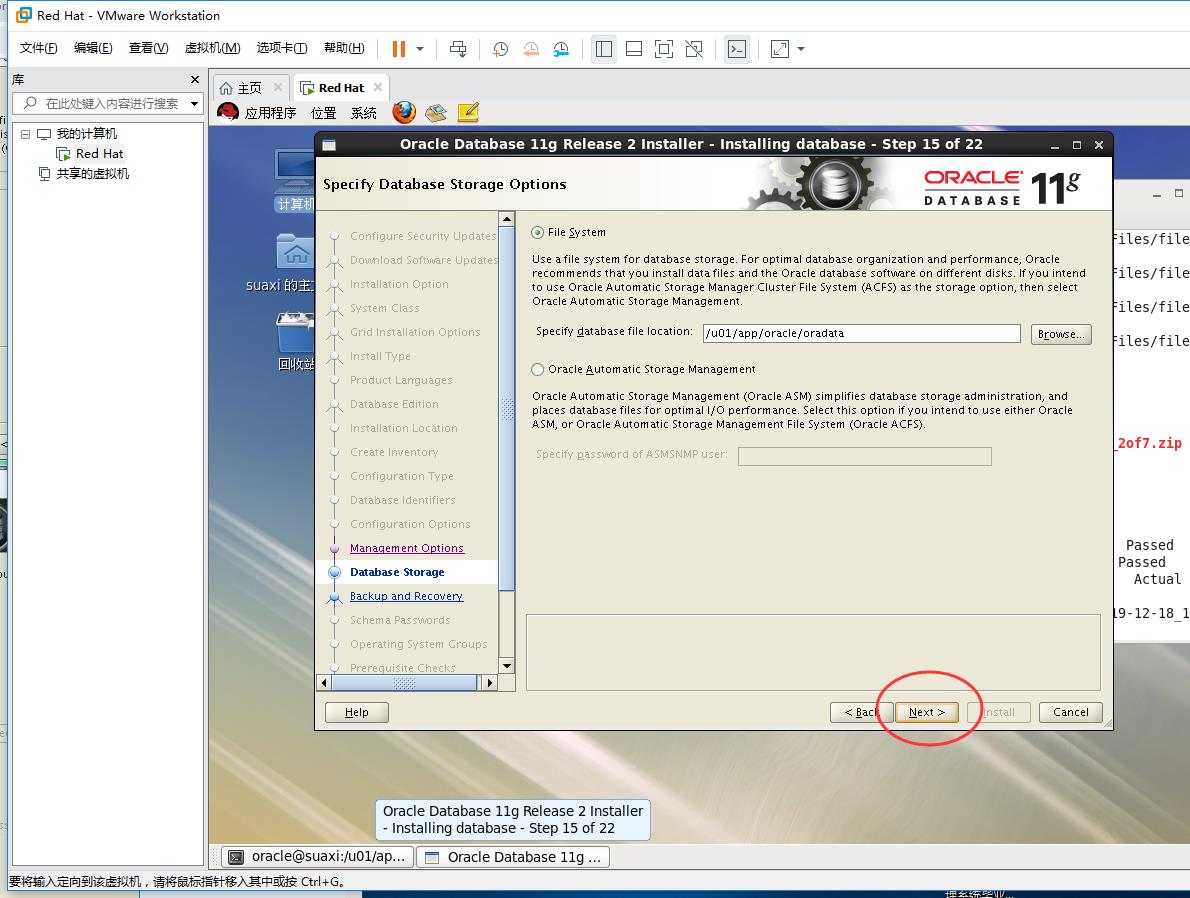Select Red Hat in library tree

99,153
